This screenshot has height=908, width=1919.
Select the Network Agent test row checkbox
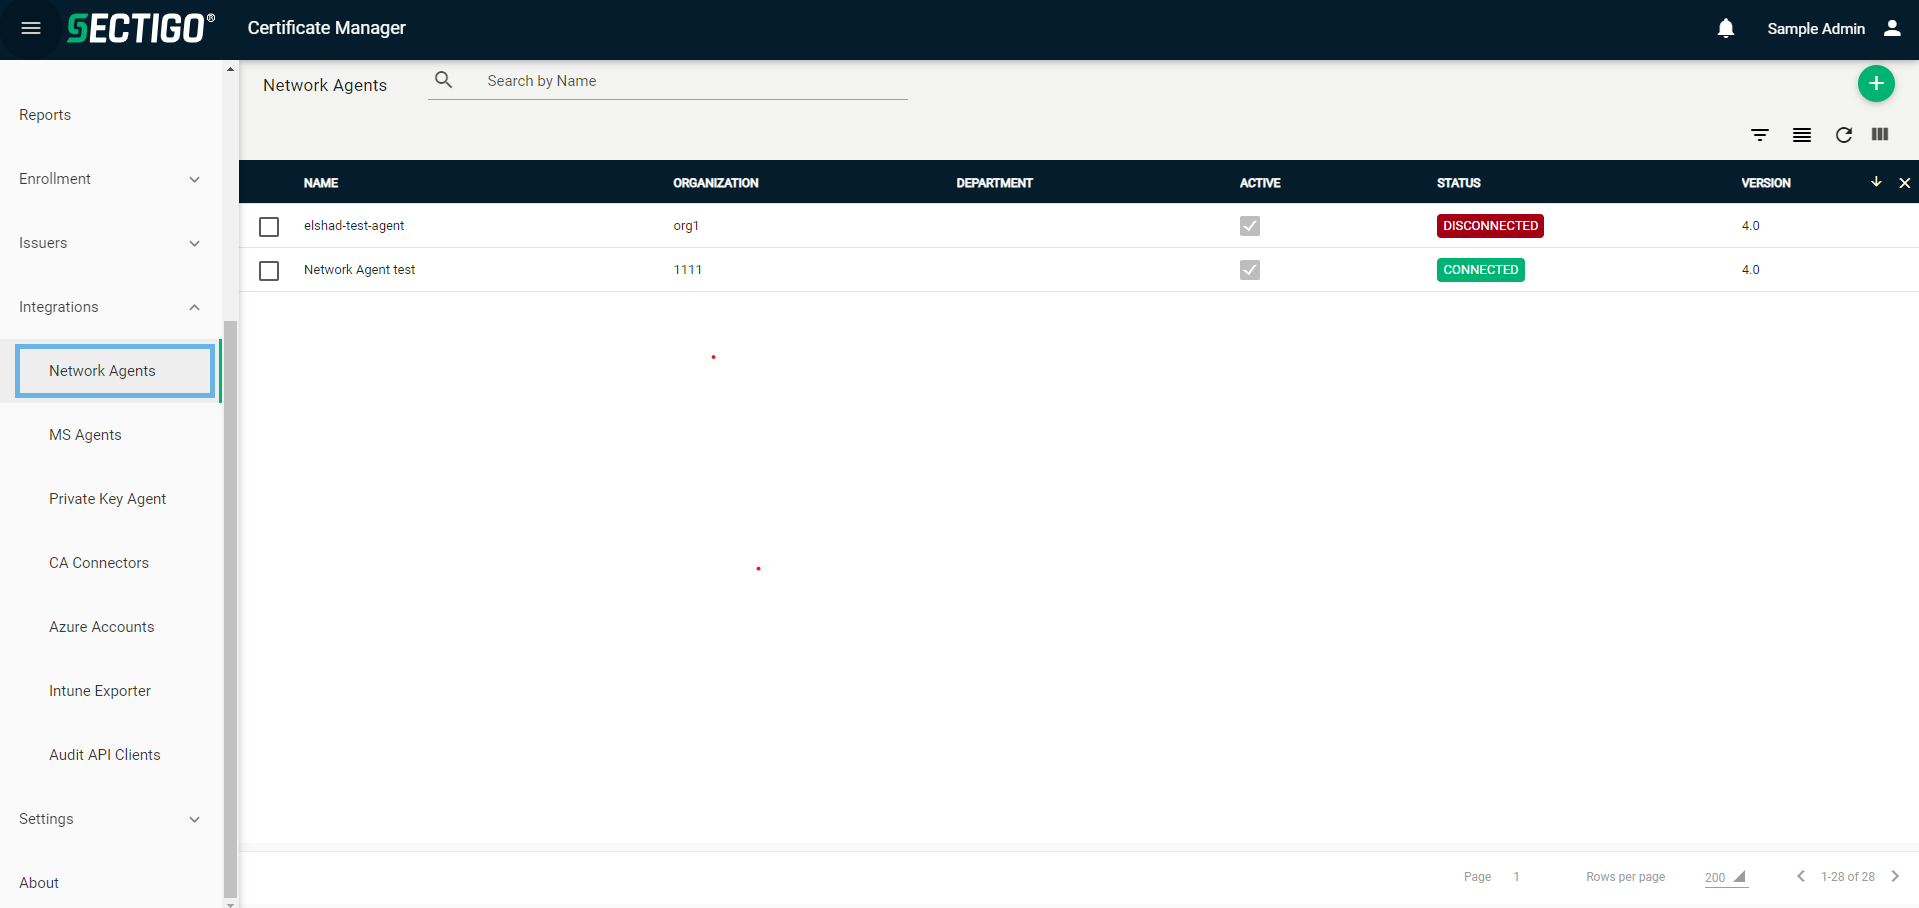click(269, 271)
